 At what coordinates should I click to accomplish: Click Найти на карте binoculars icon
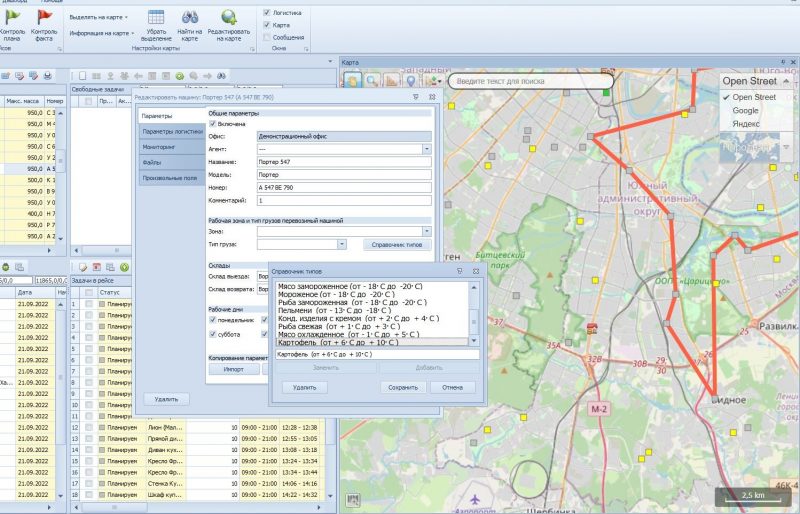[x=190, y=17]
